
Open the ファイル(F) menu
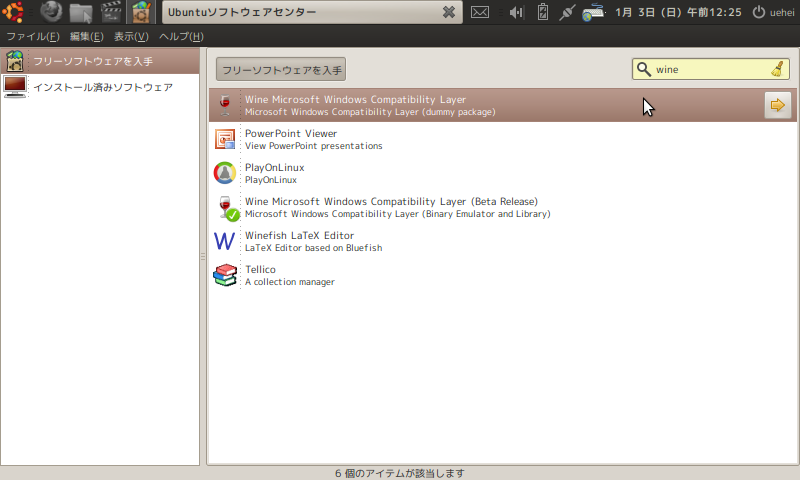tap(33, 36)
